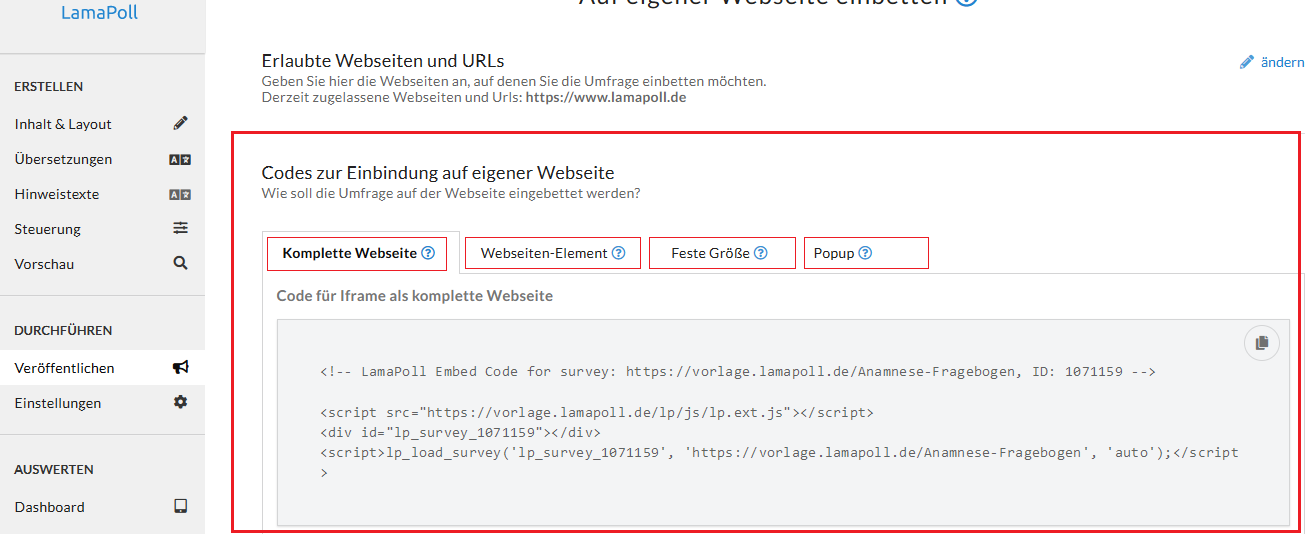Viewport: 1311px width, 534px height.
Task: Click the magnifier icon beside Vorschau
Action: (x=180, y=263)
